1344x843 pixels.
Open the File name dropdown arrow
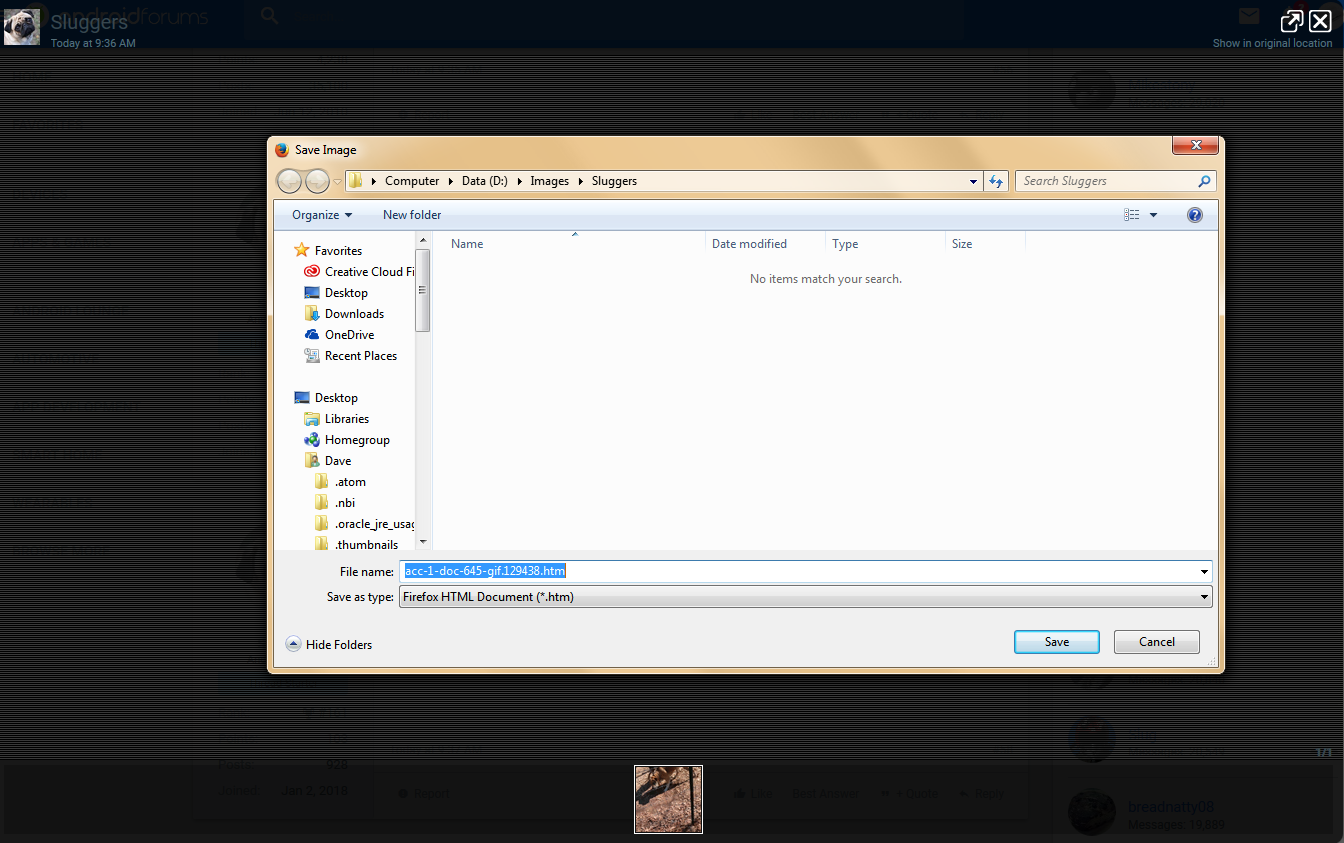point(1204,571)
